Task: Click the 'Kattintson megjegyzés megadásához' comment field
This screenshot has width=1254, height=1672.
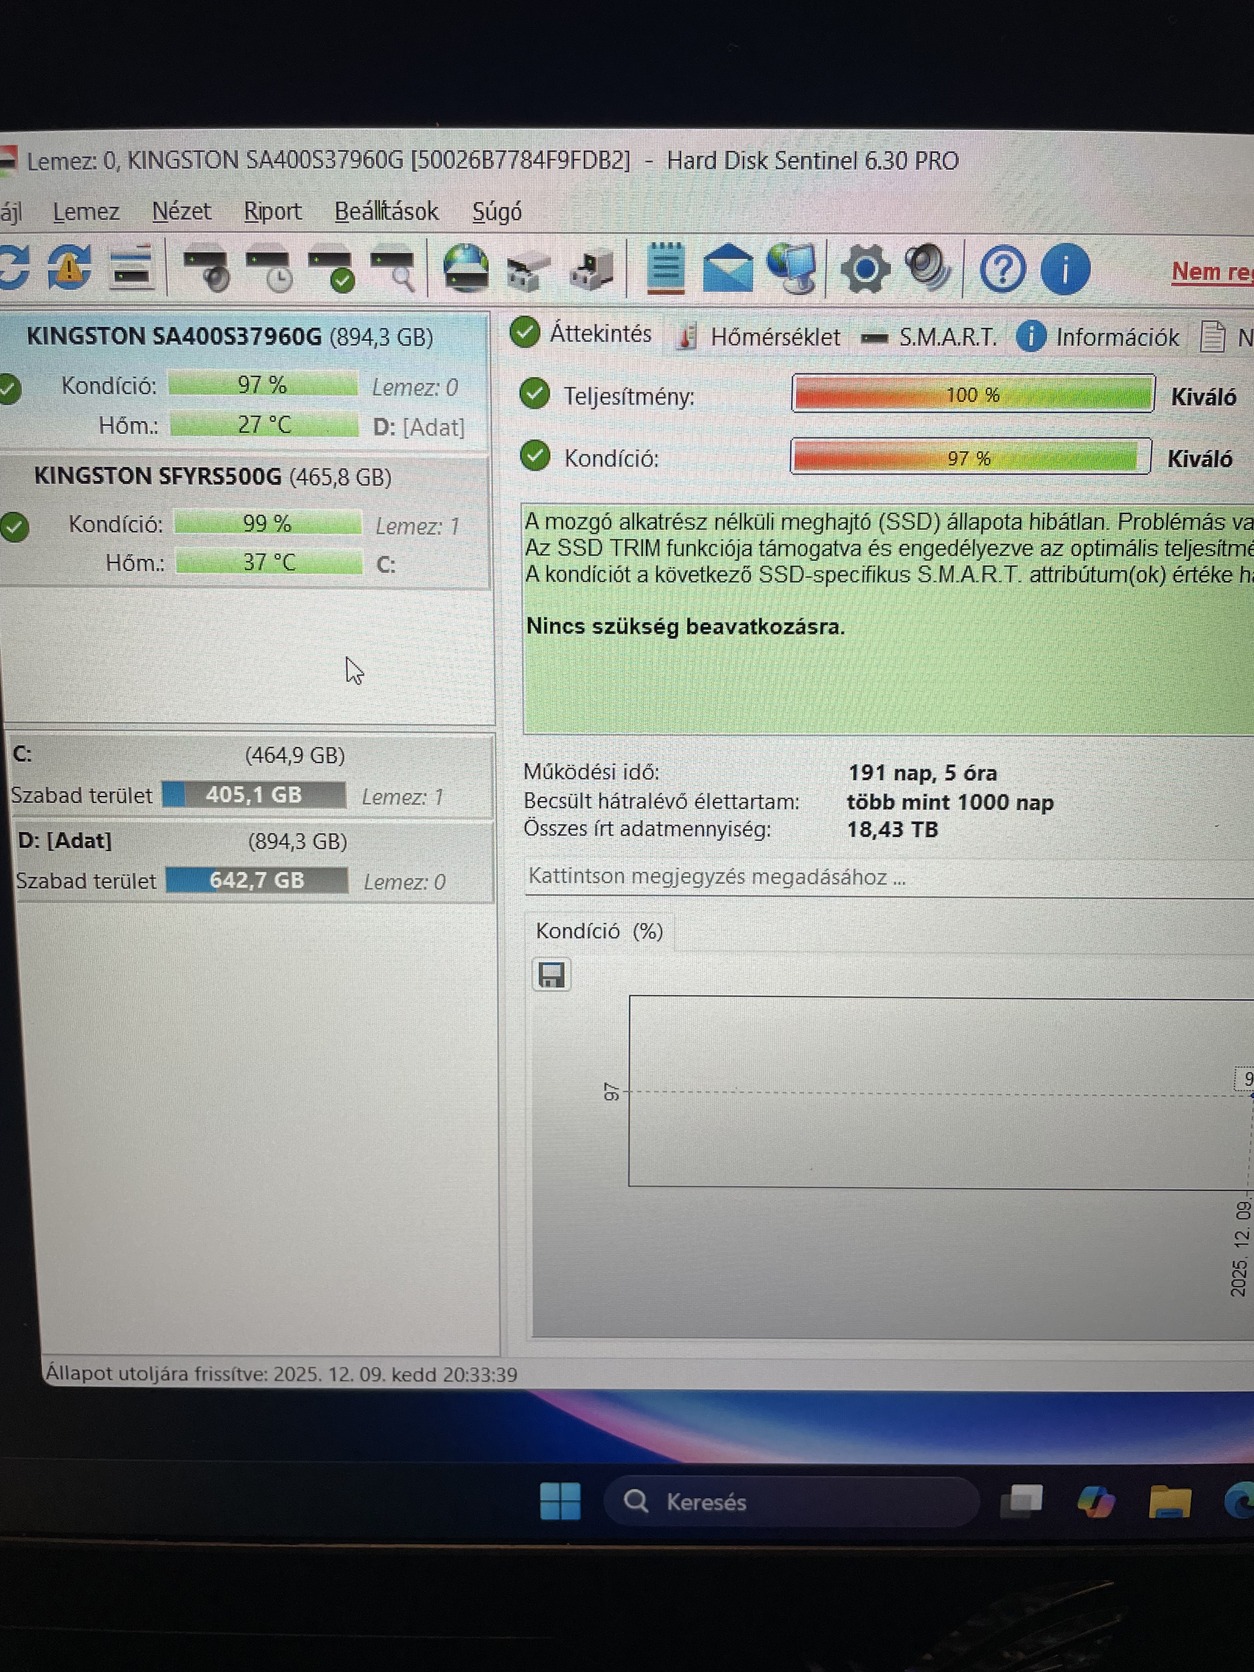Action: [x=888, y=877]
